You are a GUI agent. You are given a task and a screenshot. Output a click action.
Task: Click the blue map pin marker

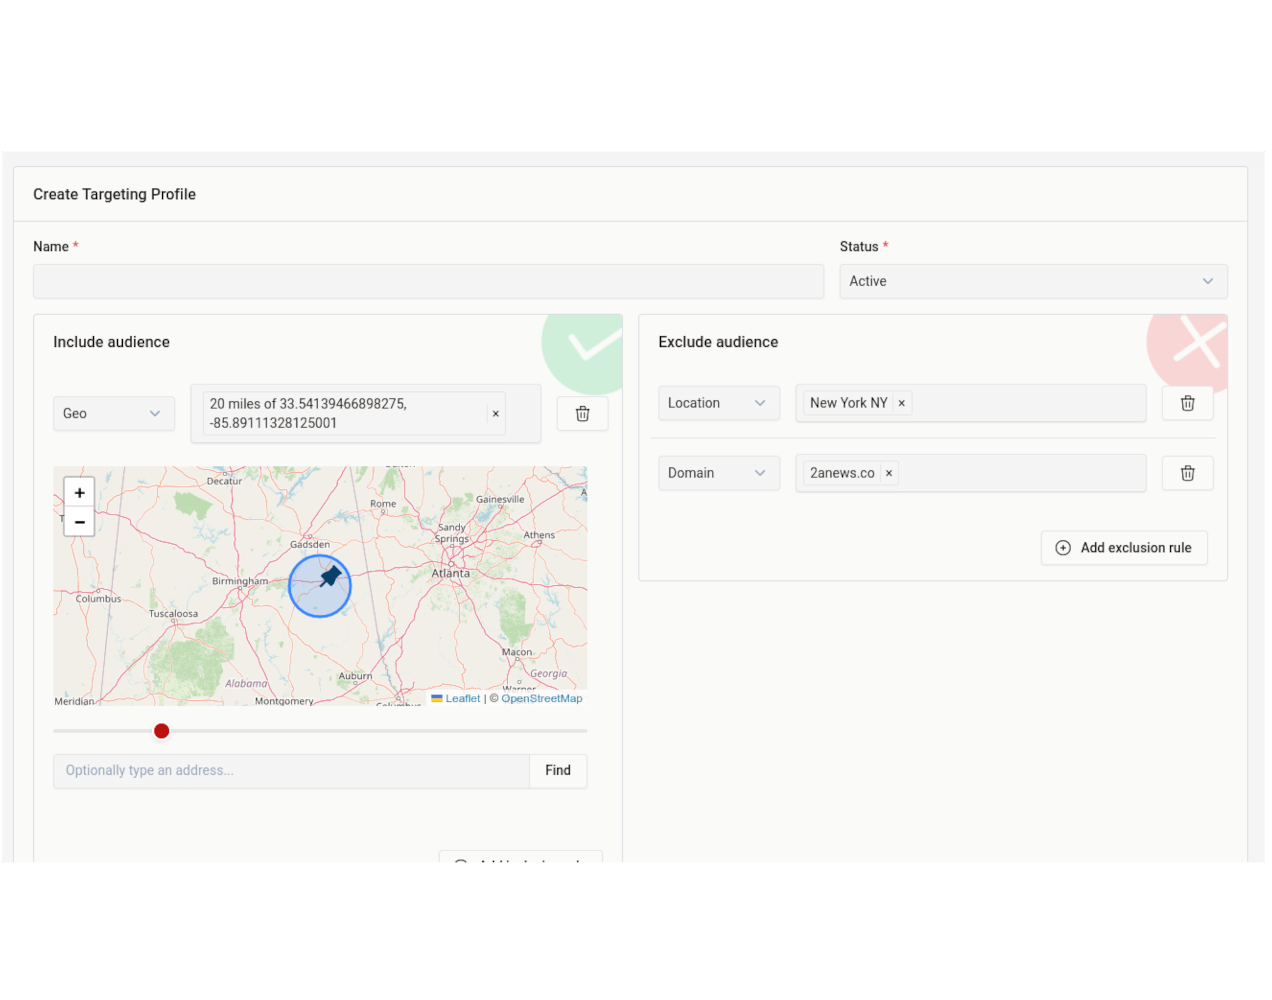point(330,577)
